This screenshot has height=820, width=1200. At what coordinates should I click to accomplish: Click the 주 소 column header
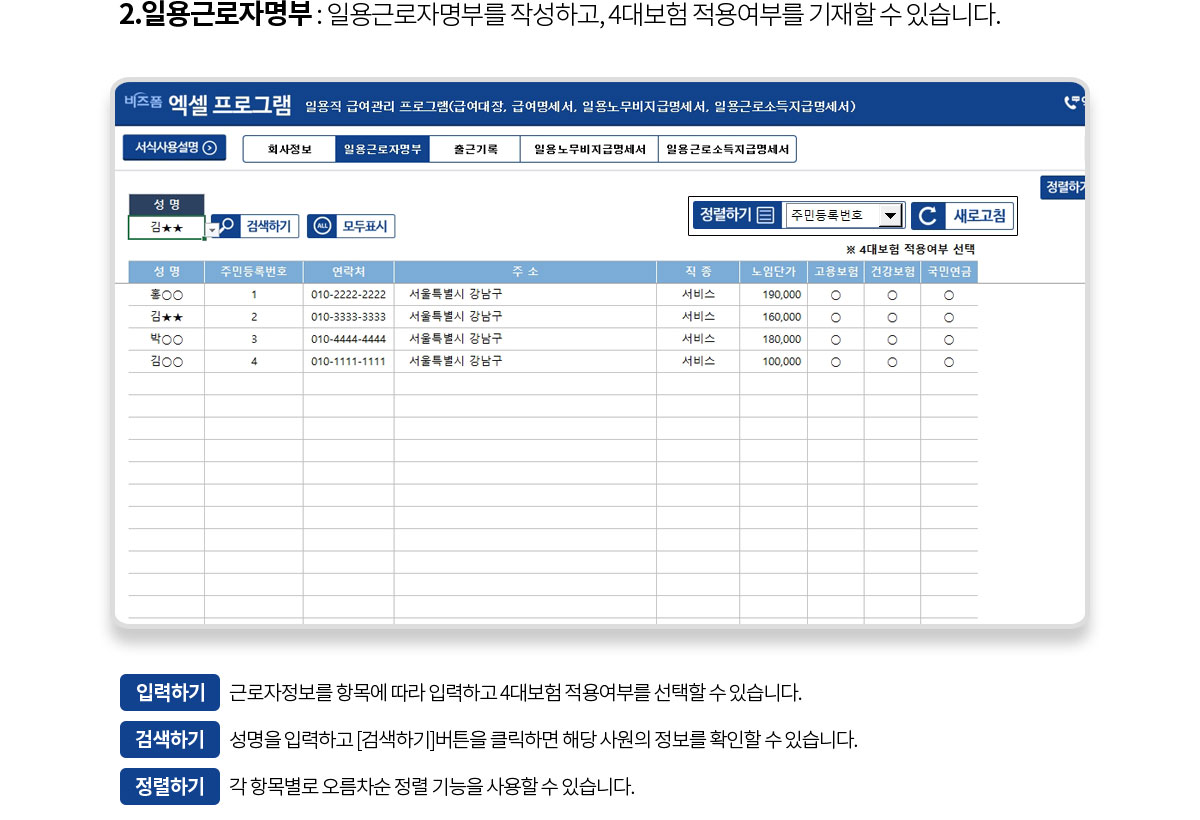[x=525, y=272]
